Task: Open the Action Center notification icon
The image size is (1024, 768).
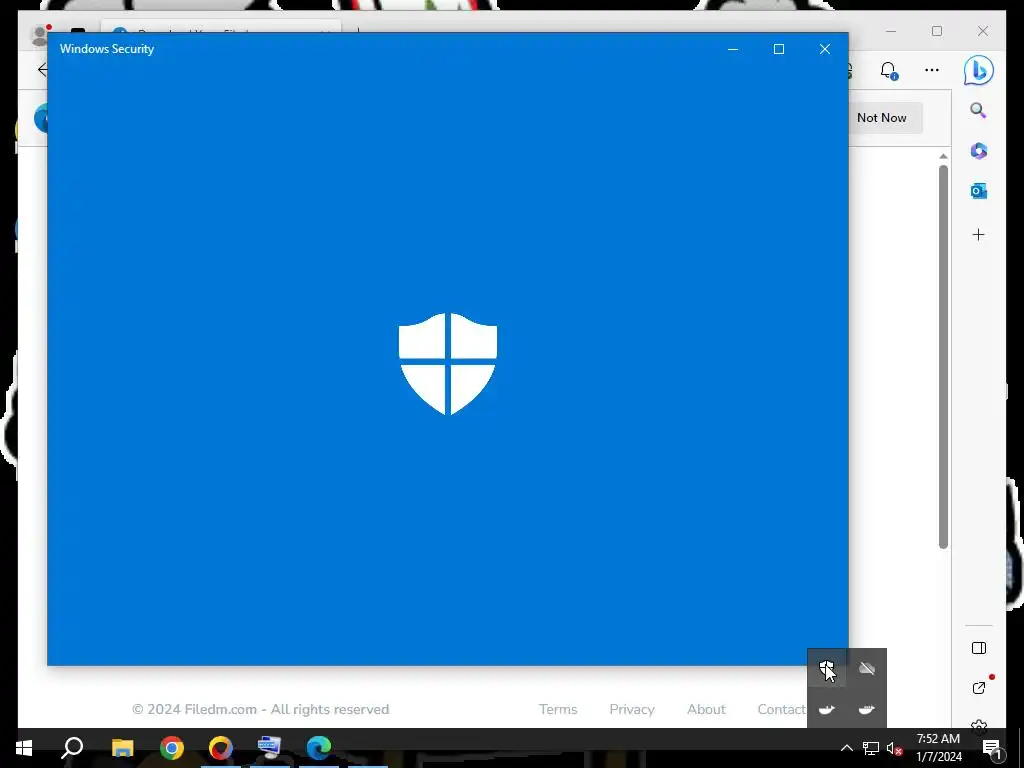Action: 992,748
